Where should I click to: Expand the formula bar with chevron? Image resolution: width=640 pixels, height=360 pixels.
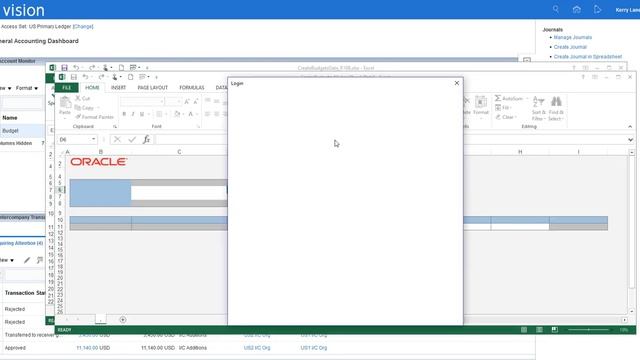(x=630, y=140)
